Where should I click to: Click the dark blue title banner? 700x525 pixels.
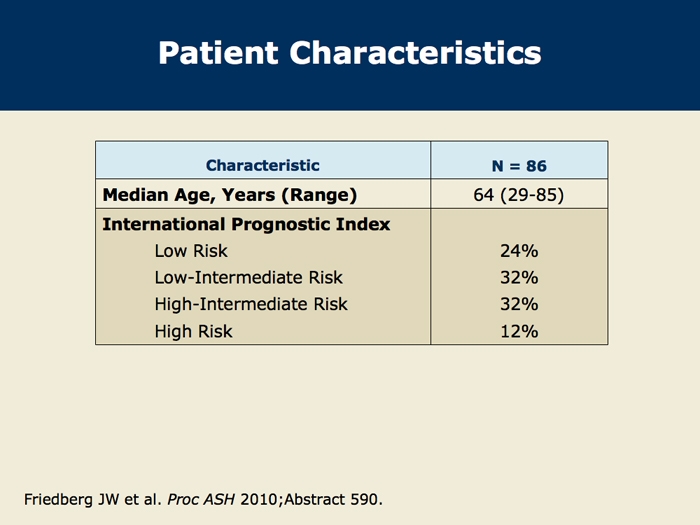(x=350, y=55)
